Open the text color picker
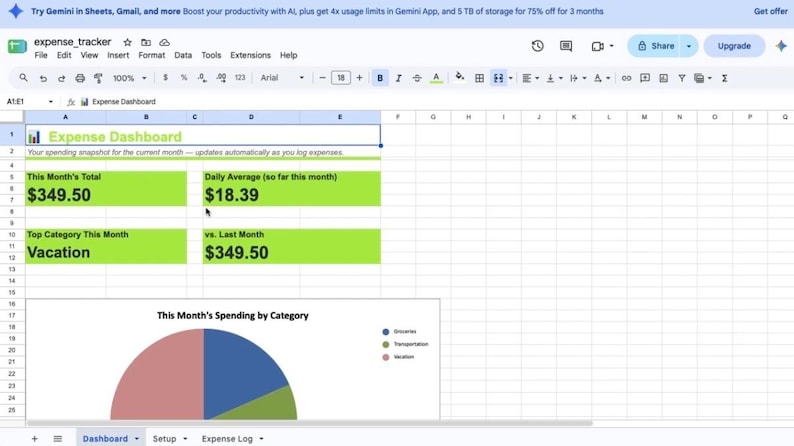Viewport: 794px width, 446px height. click(x=436, y=78)
